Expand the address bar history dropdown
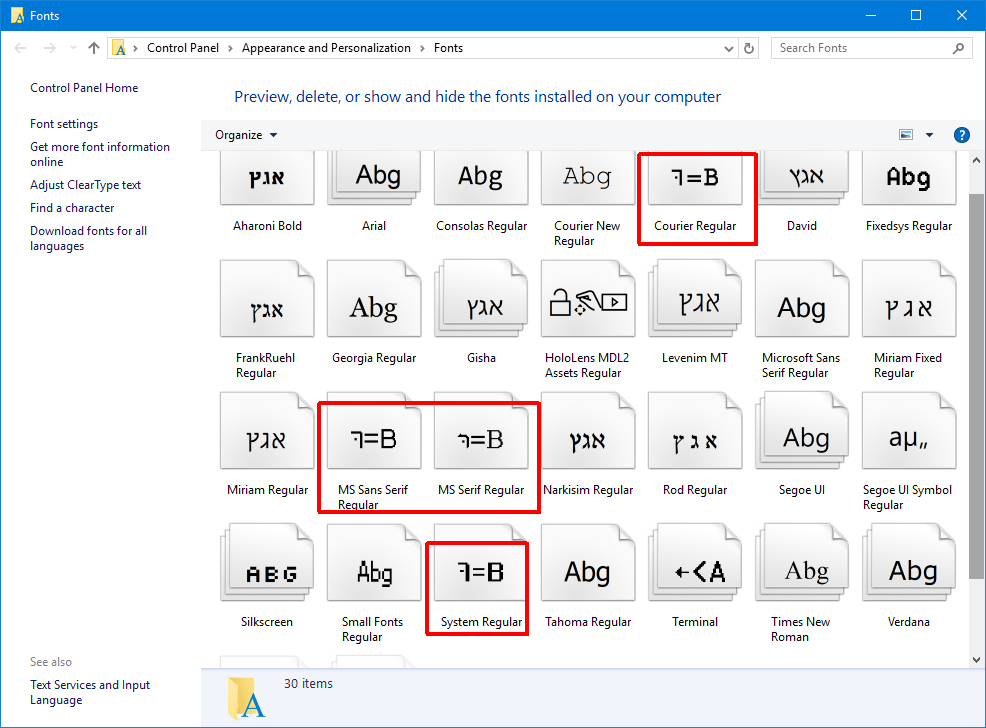Viewport: 986px width, 728px height. tap(728, 48)
